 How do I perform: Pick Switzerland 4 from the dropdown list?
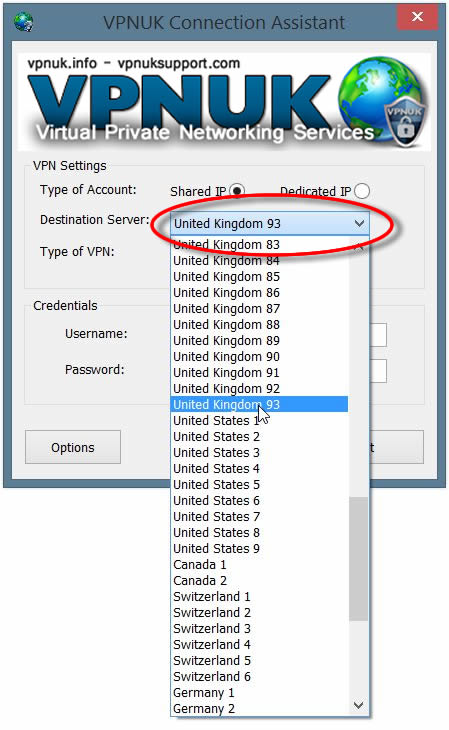coord(259,644)
